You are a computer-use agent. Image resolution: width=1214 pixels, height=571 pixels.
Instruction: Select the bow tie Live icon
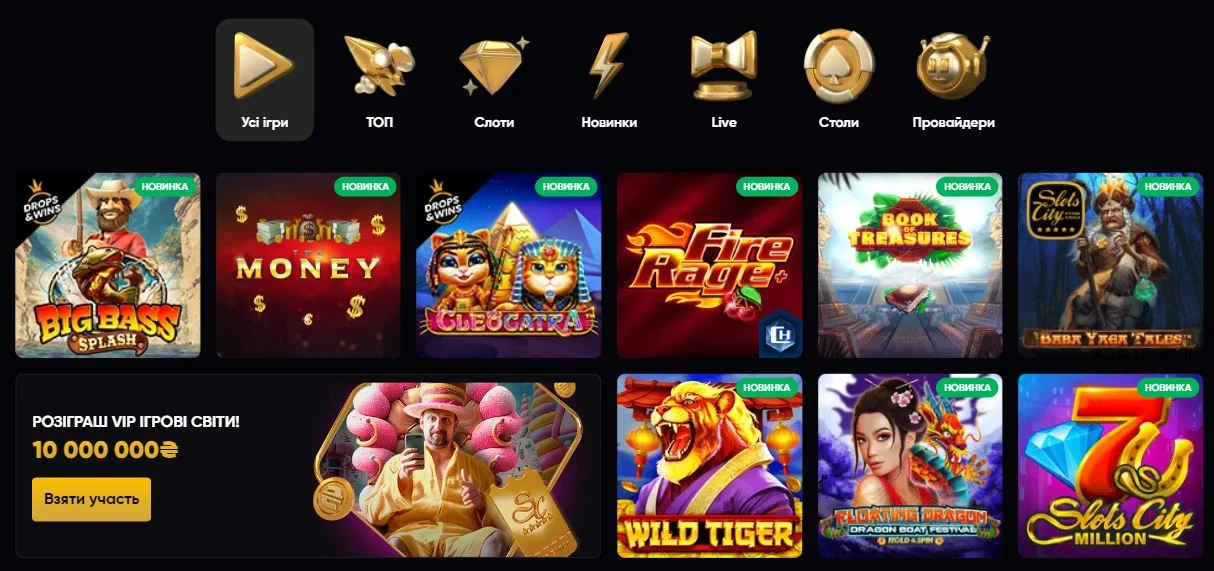724,66
